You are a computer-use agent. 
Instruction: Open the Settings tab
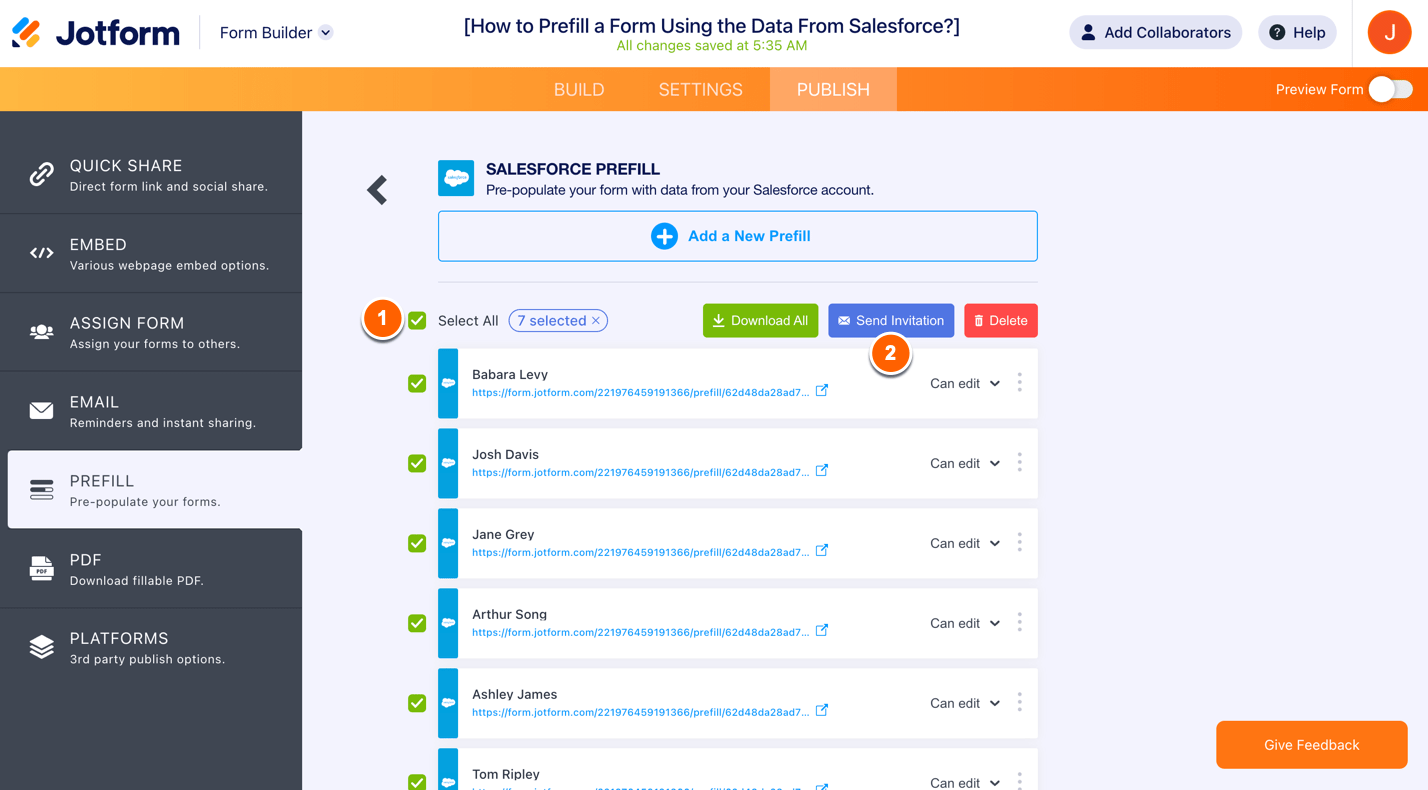pos(700,90)
